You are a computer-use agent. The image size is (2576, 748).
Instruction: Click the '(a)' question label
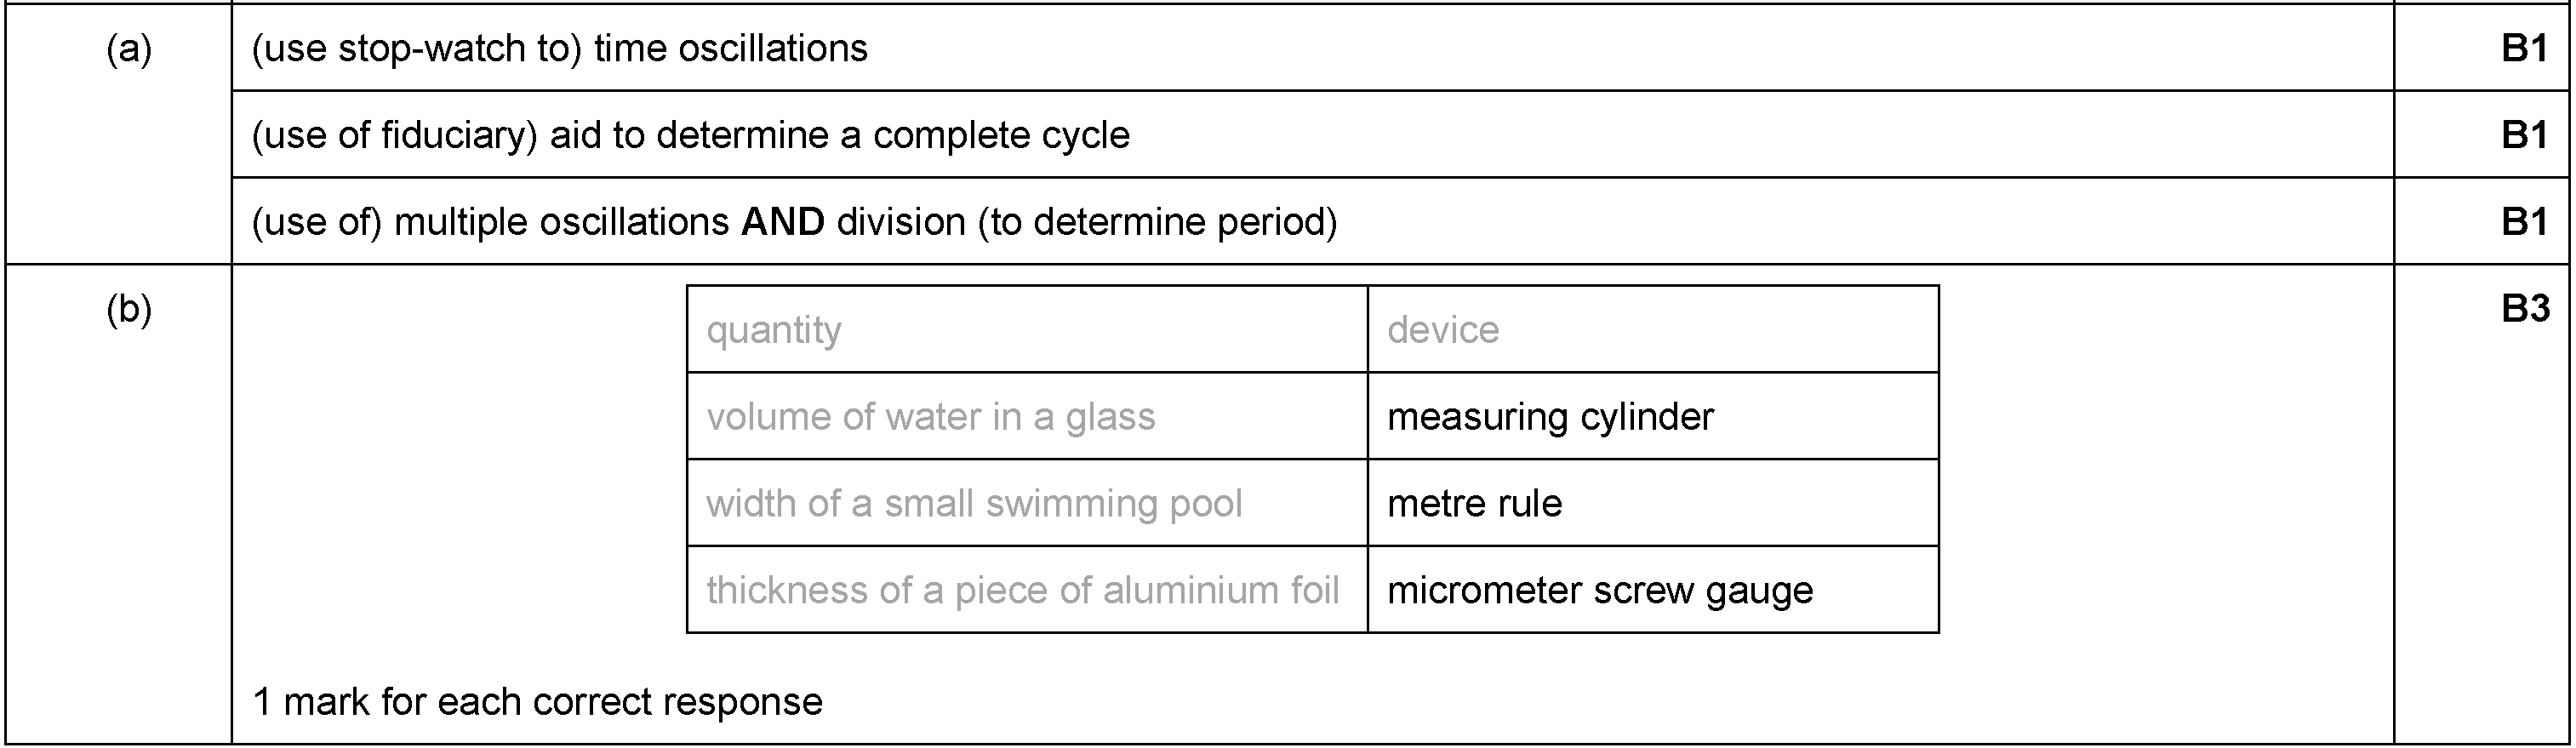129,48
